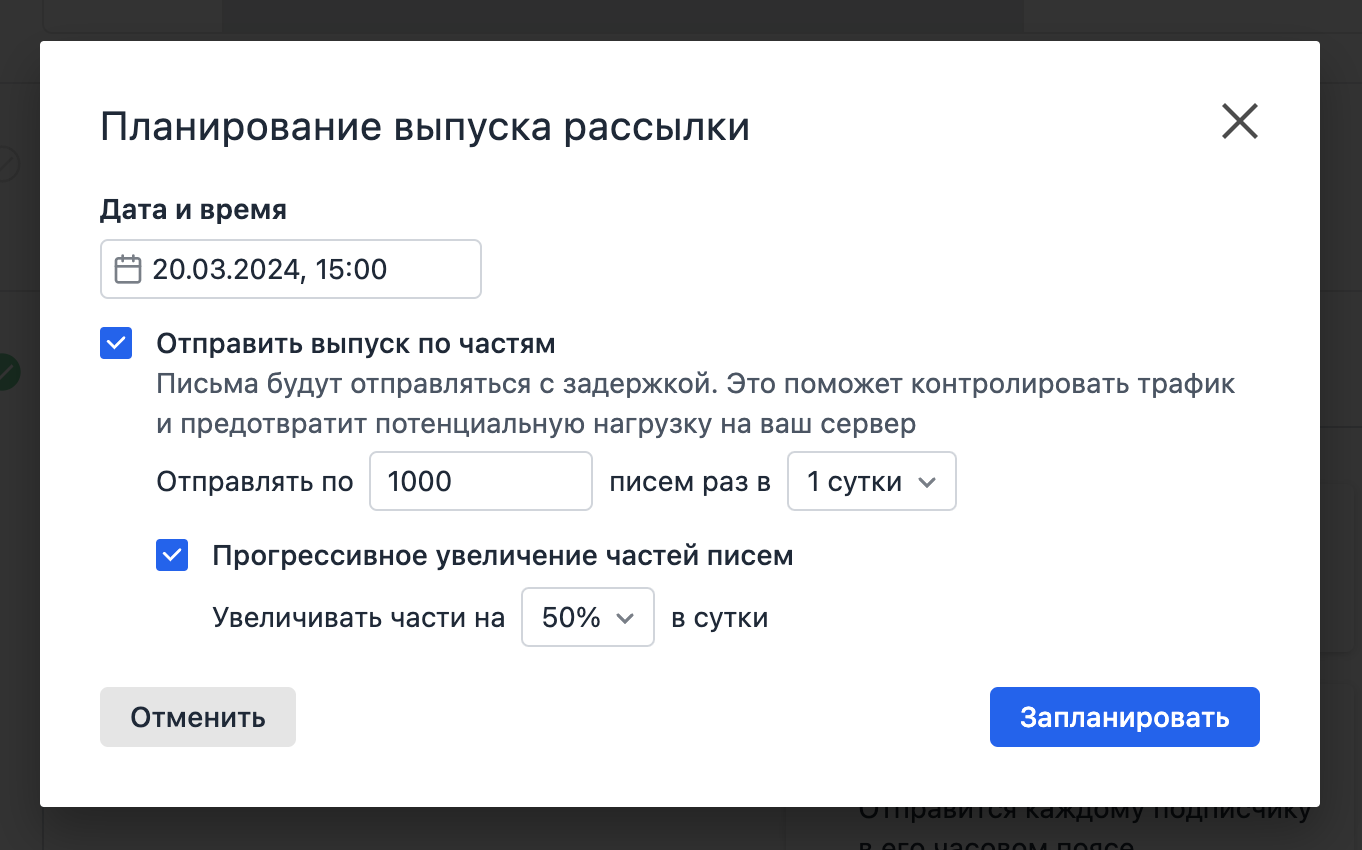Click the Планирование выпуска рассылки title
The width and height of the screenshot is (1362, 850).
coord(424,125)
